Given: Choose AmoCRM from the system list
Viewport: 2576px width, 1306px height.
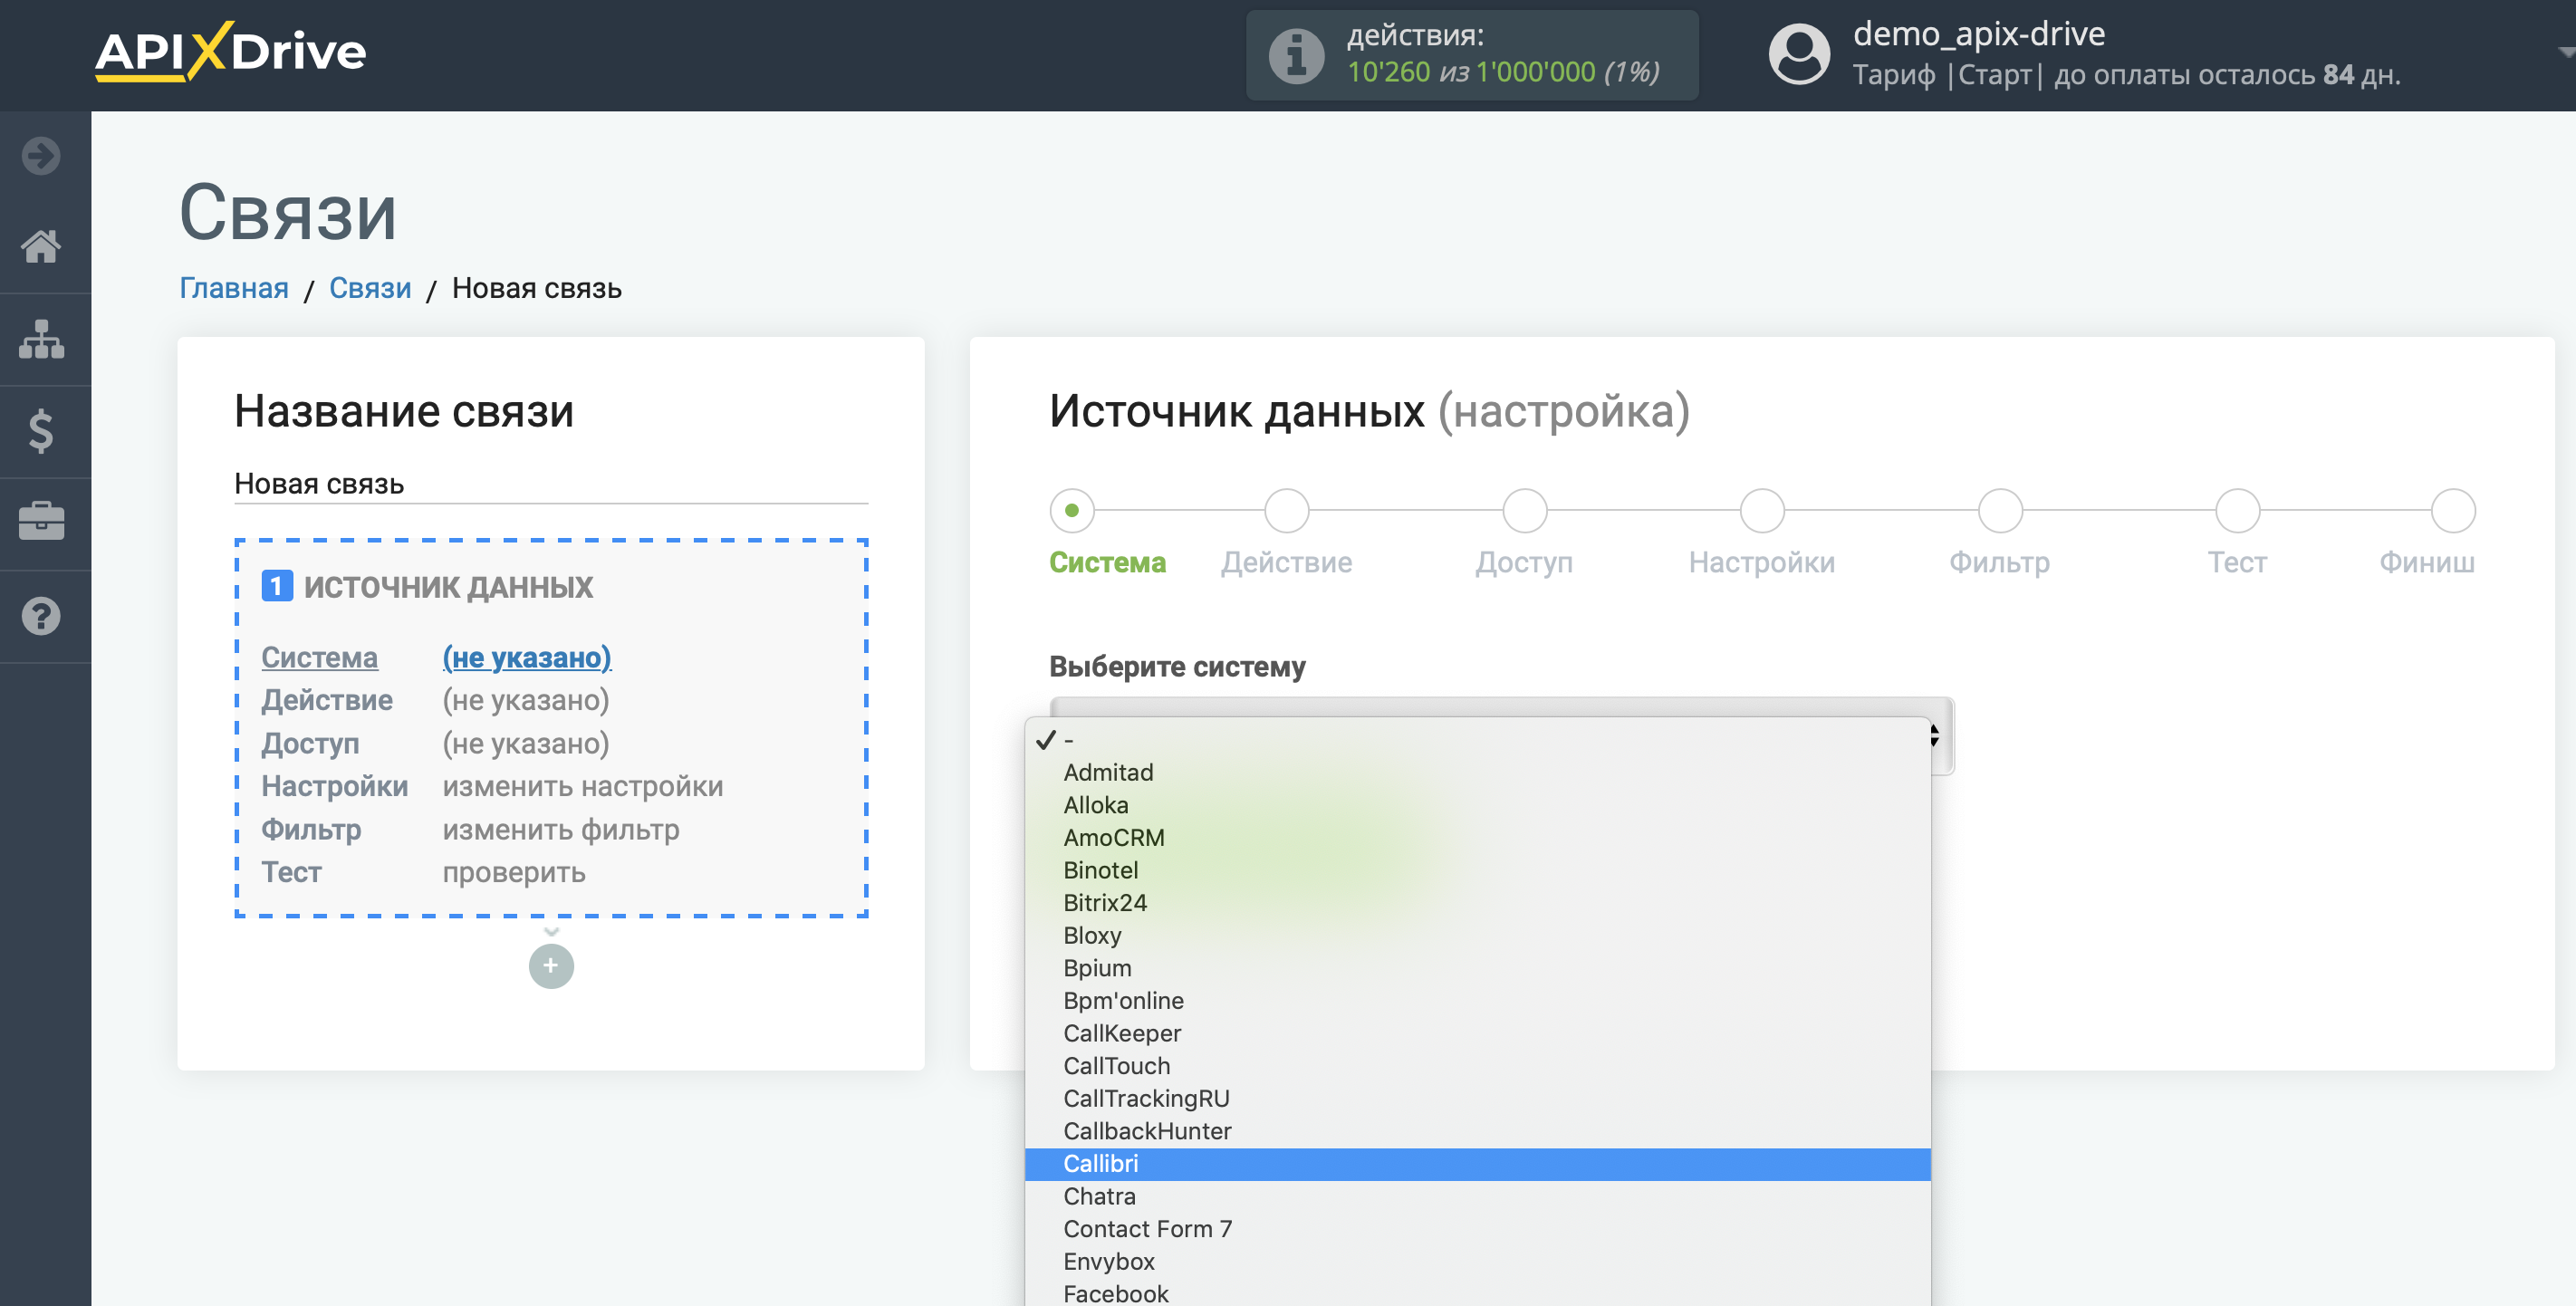Looking at the screenshot, I should click(x=1477, y=838).
